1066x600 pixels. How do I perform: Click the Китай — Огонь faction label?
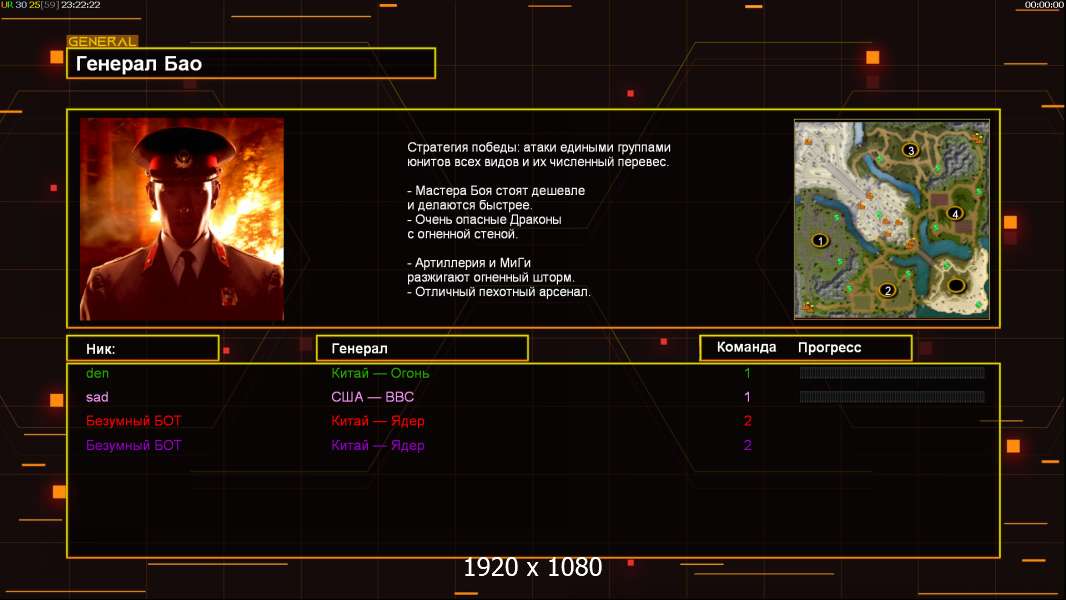(380, 373)
